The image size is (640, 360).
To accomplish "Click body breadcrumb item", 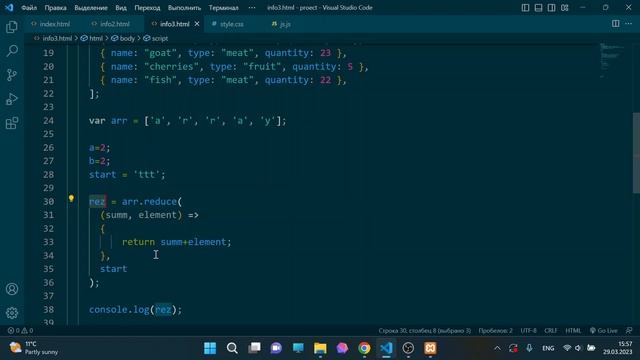I will tap(127, 38).
